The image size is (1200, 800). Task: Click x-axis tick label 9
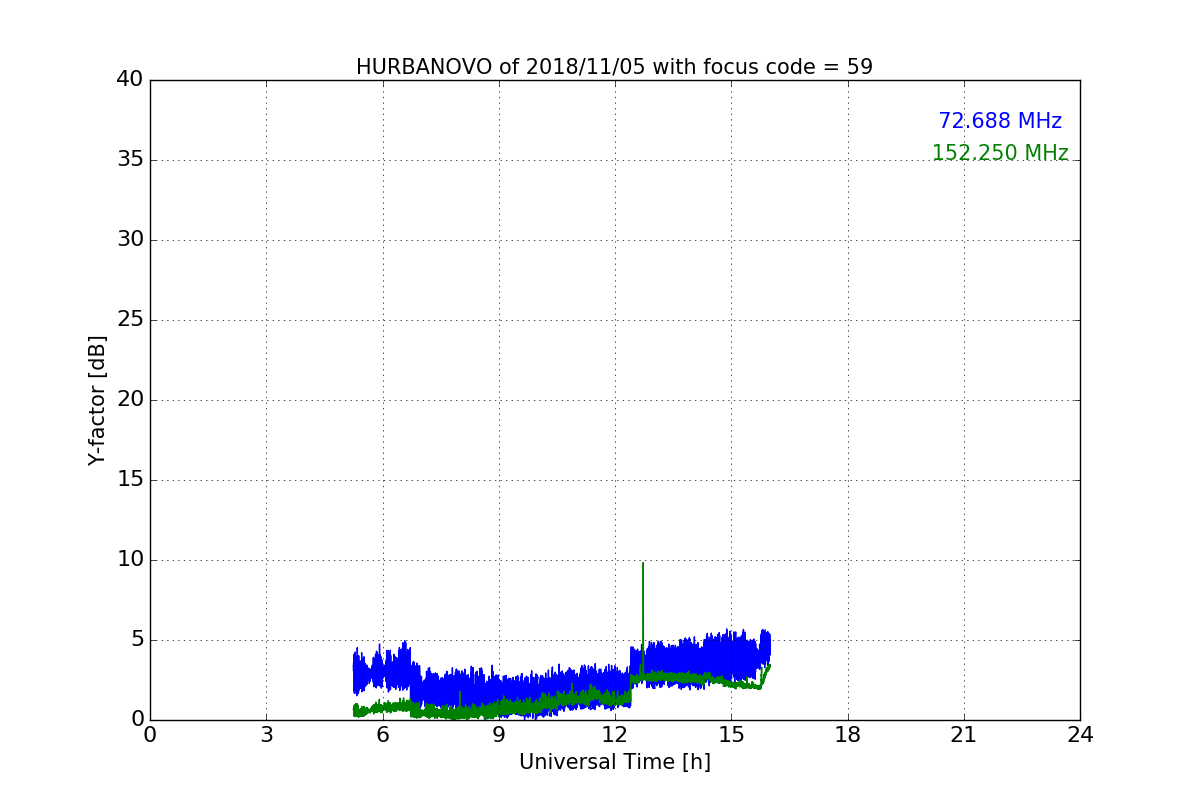(x=499, y=735)
